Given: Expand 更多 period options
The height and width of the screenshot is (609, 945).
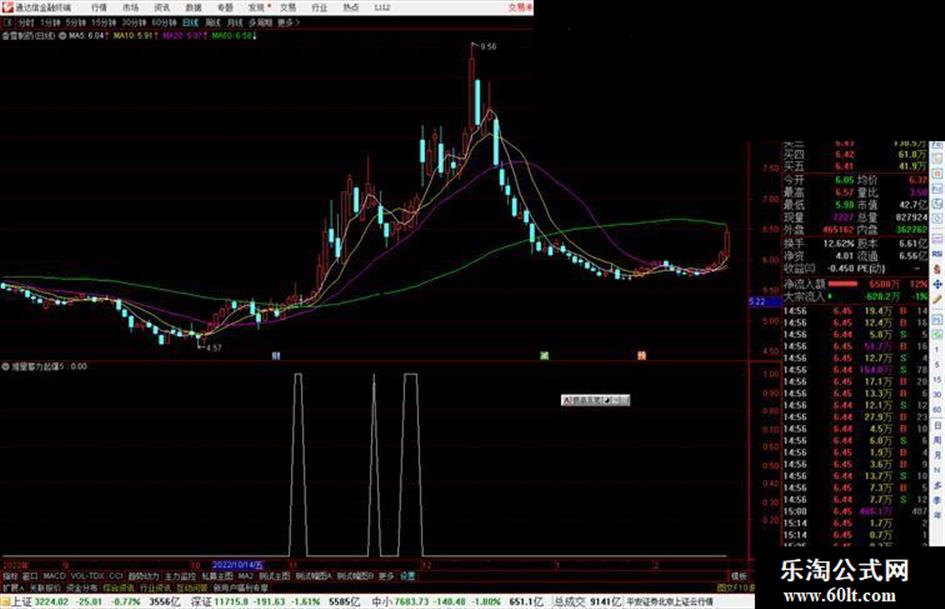Looking at the screenshot, I should [289, 22].
